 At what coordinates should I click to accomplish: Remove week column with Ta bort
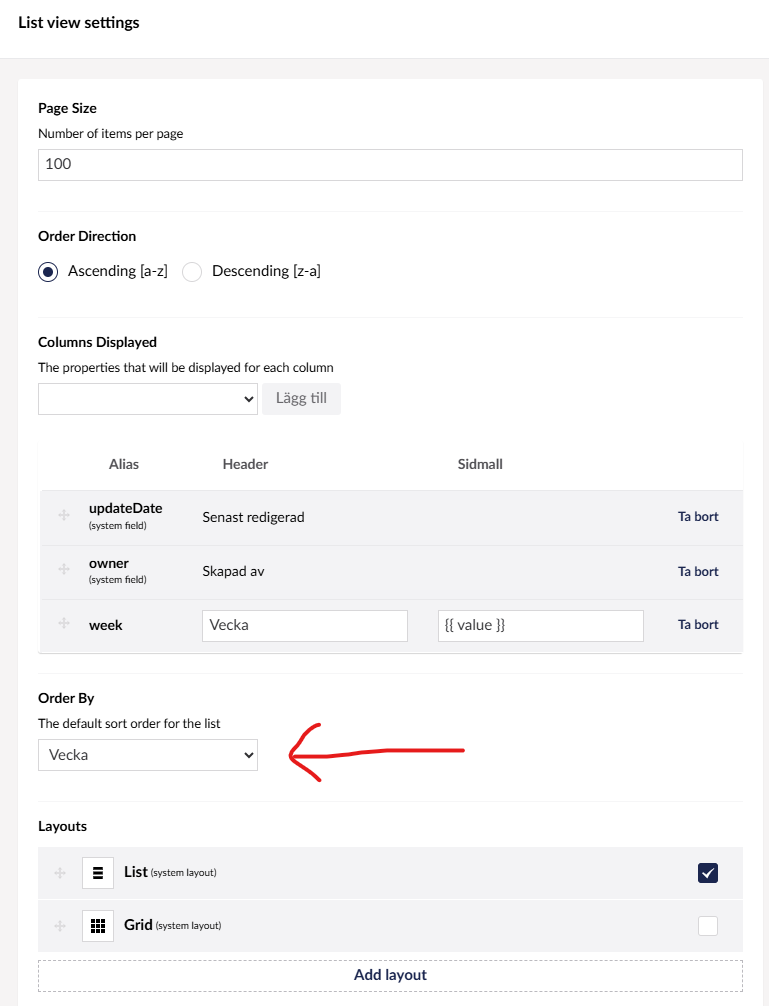698,624
